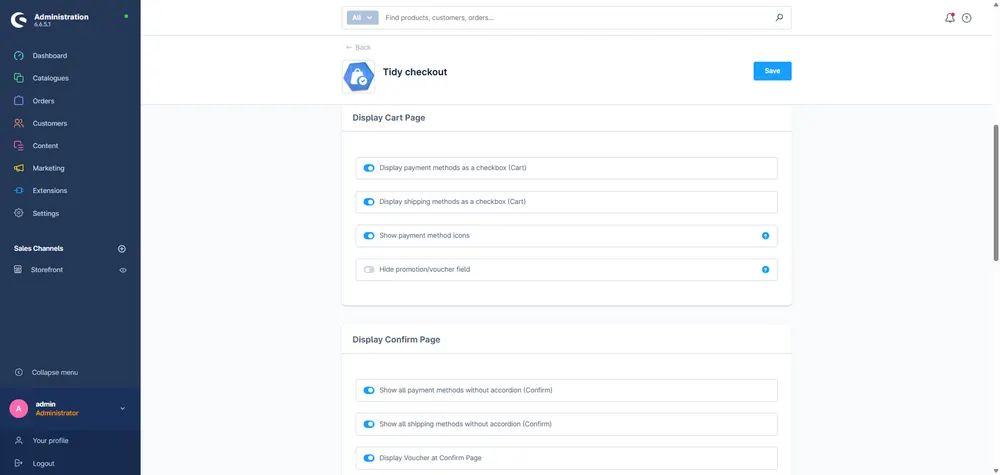Click Logout link
This screenshot has height=475, width=1000.
pyautogui.click(x=43, y=464)
